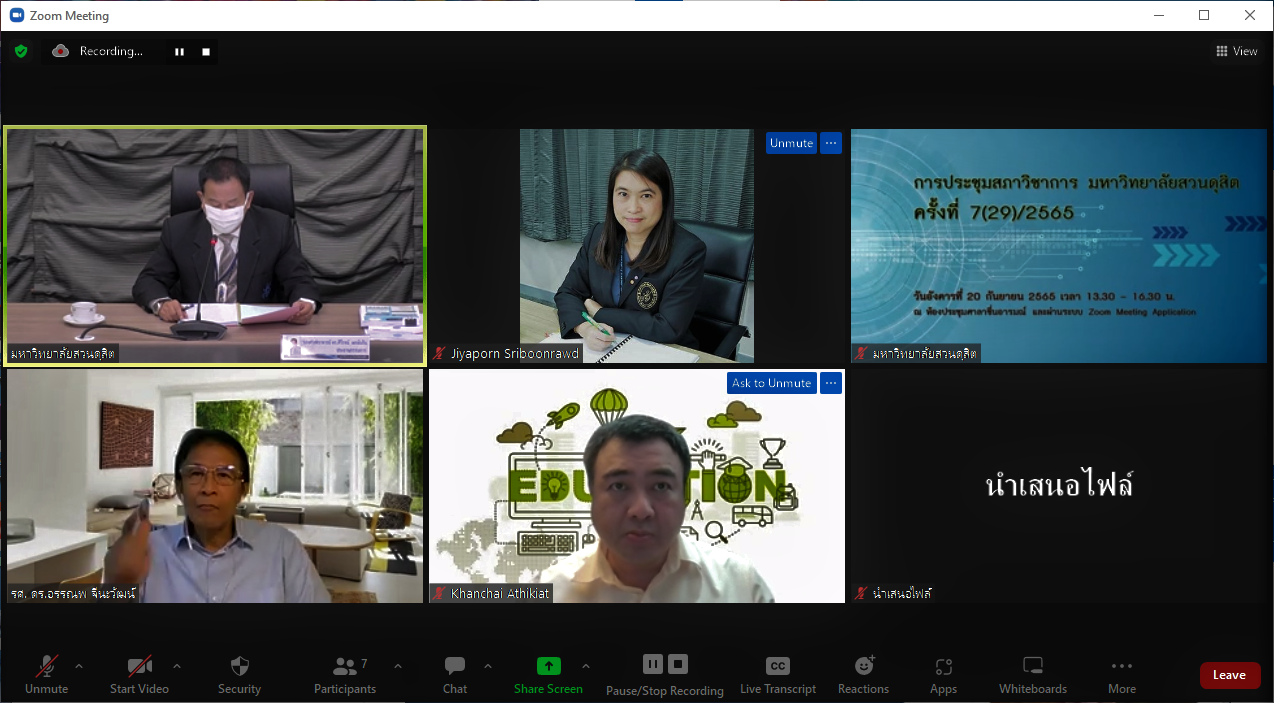Open the Security shield options
Screen dimensions: 1274x703
tap(239, 675)
